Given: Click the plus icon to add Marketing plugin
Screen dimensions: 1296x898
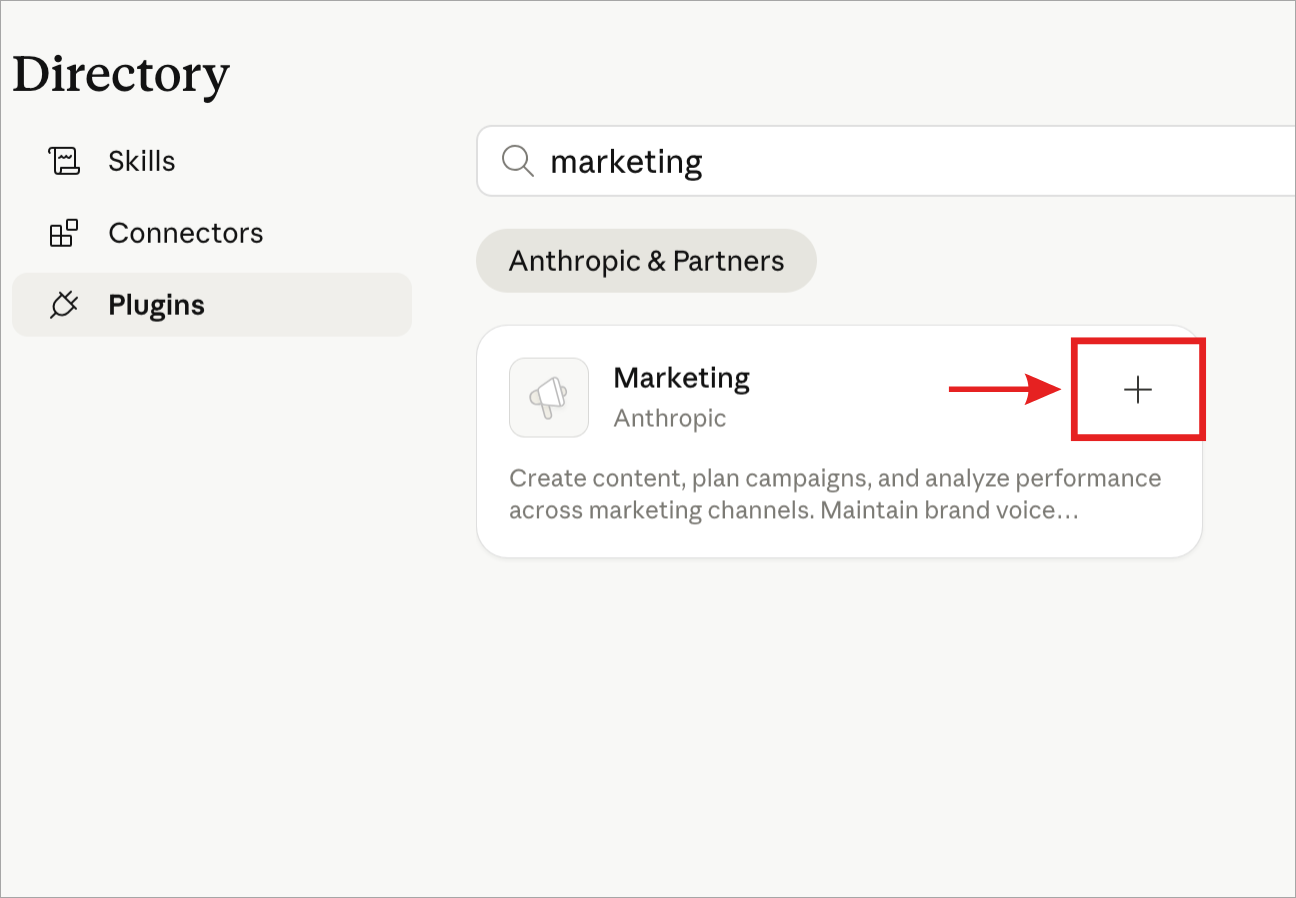Looking at the screenshot, I should pos(1138,390).
